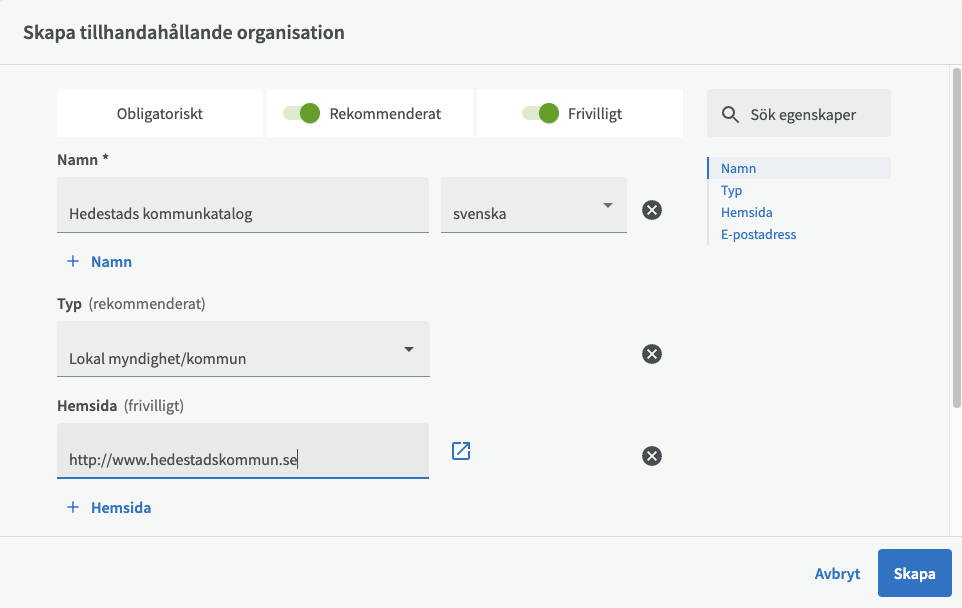
Task: Click the search magnifier icon
Action: coord(731,115)
